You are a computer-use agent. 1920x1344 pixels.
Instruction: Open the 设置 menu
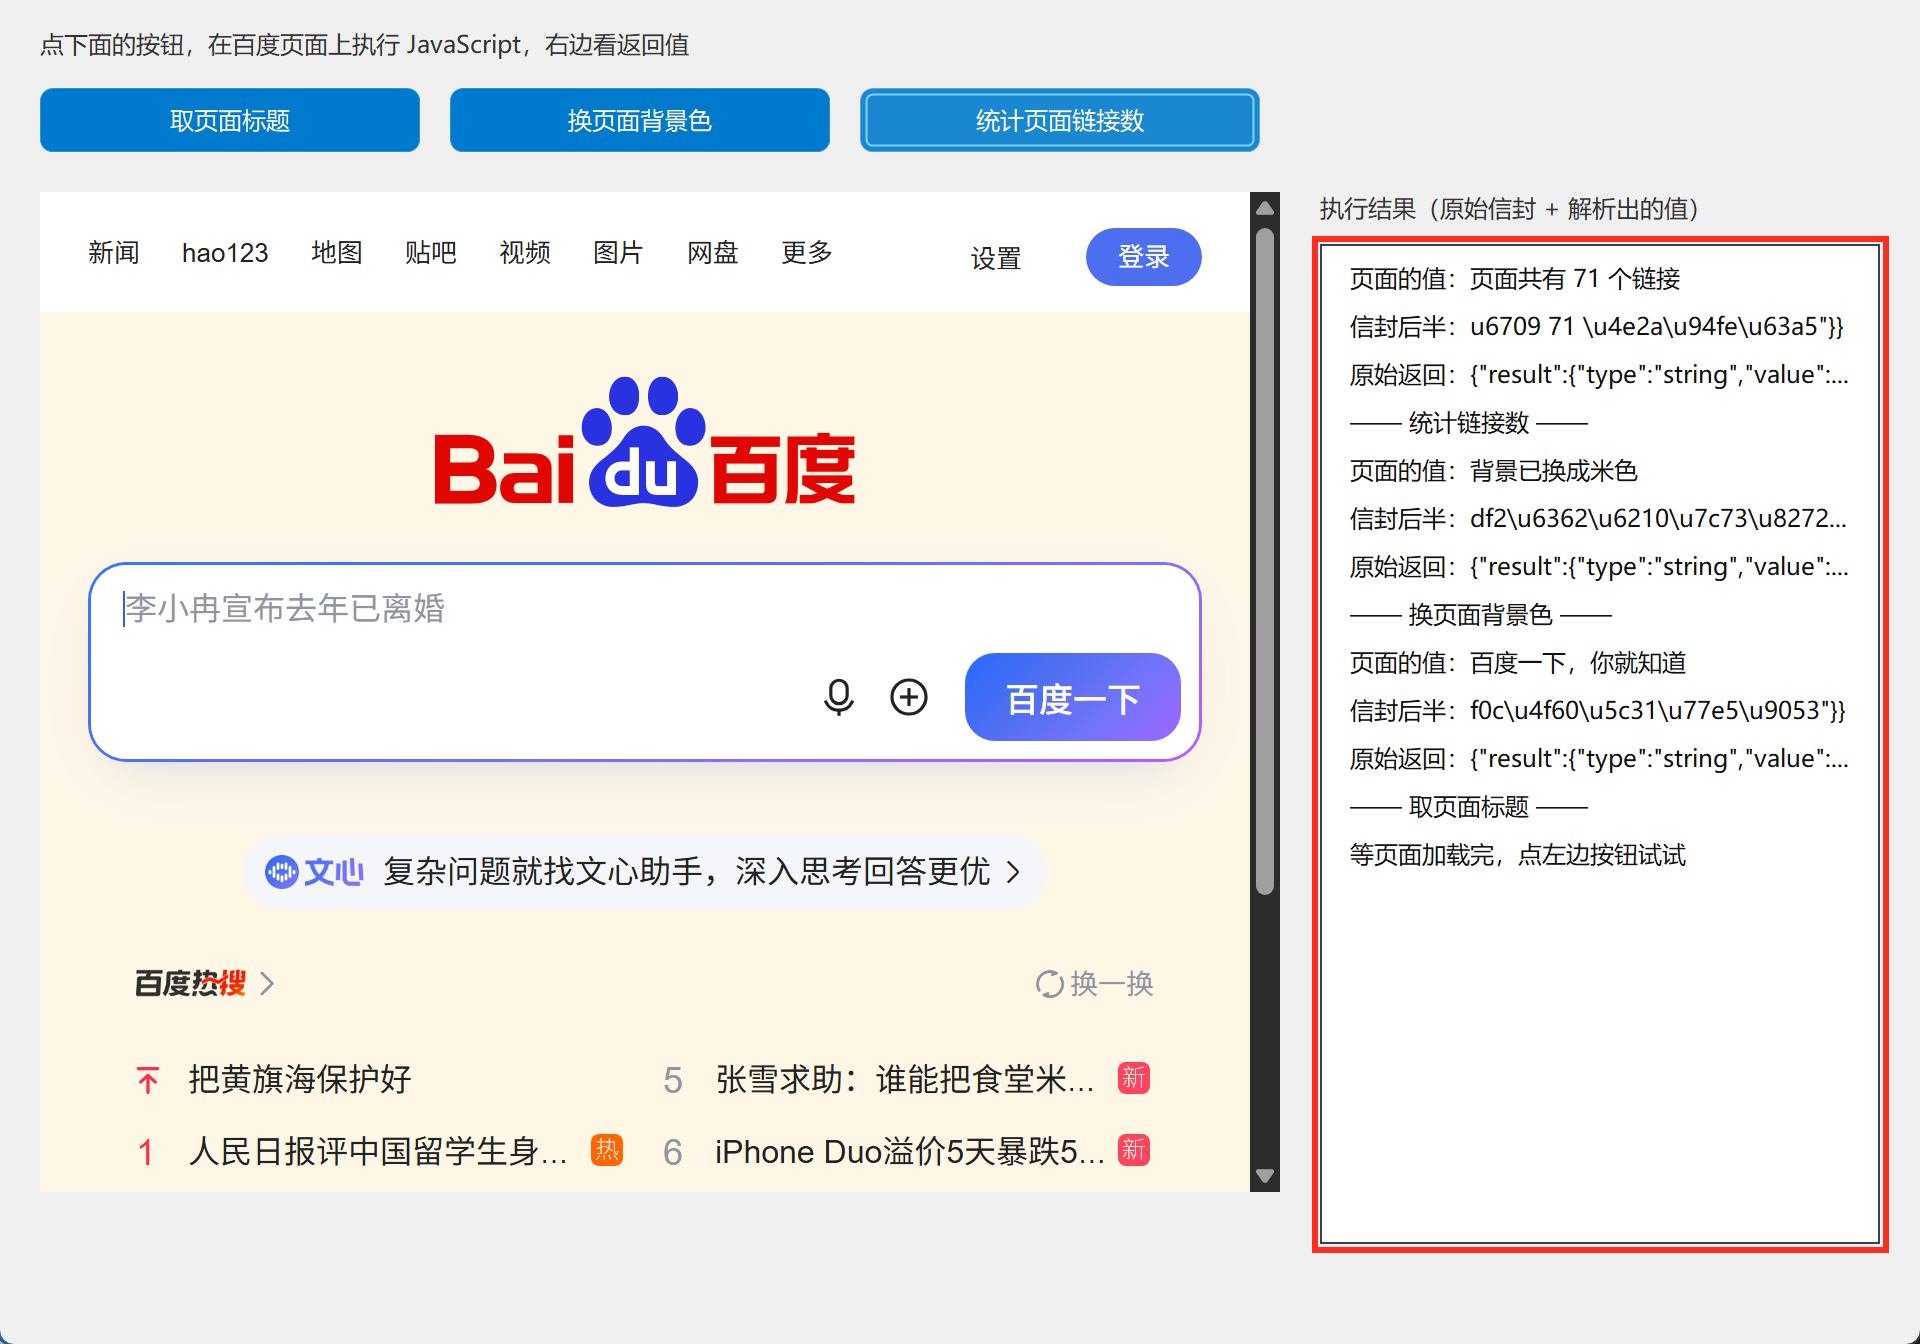tap(996, 259)
